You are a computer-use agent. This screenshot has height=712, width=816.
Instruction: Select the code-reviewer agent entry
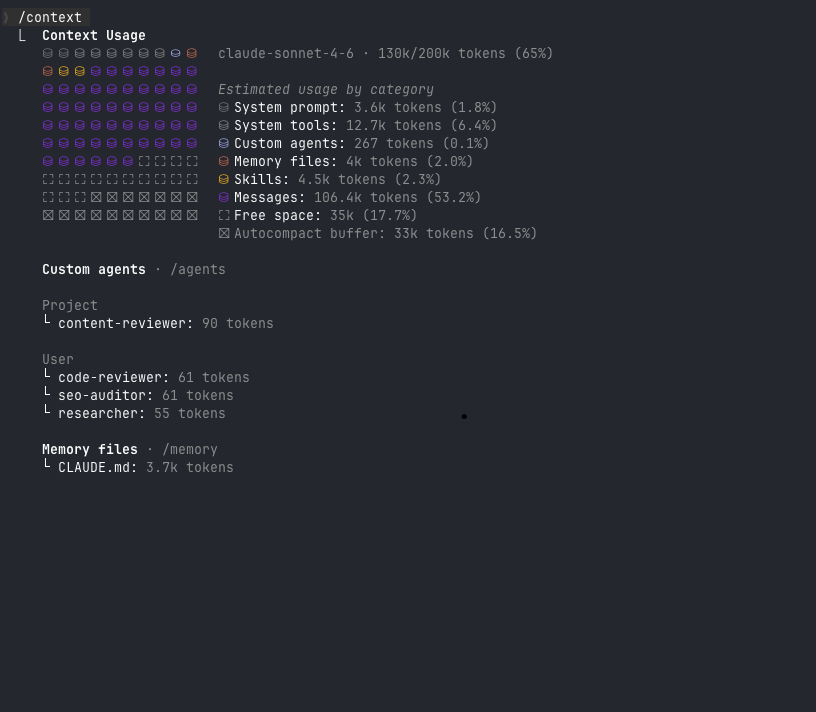[113, 378]
